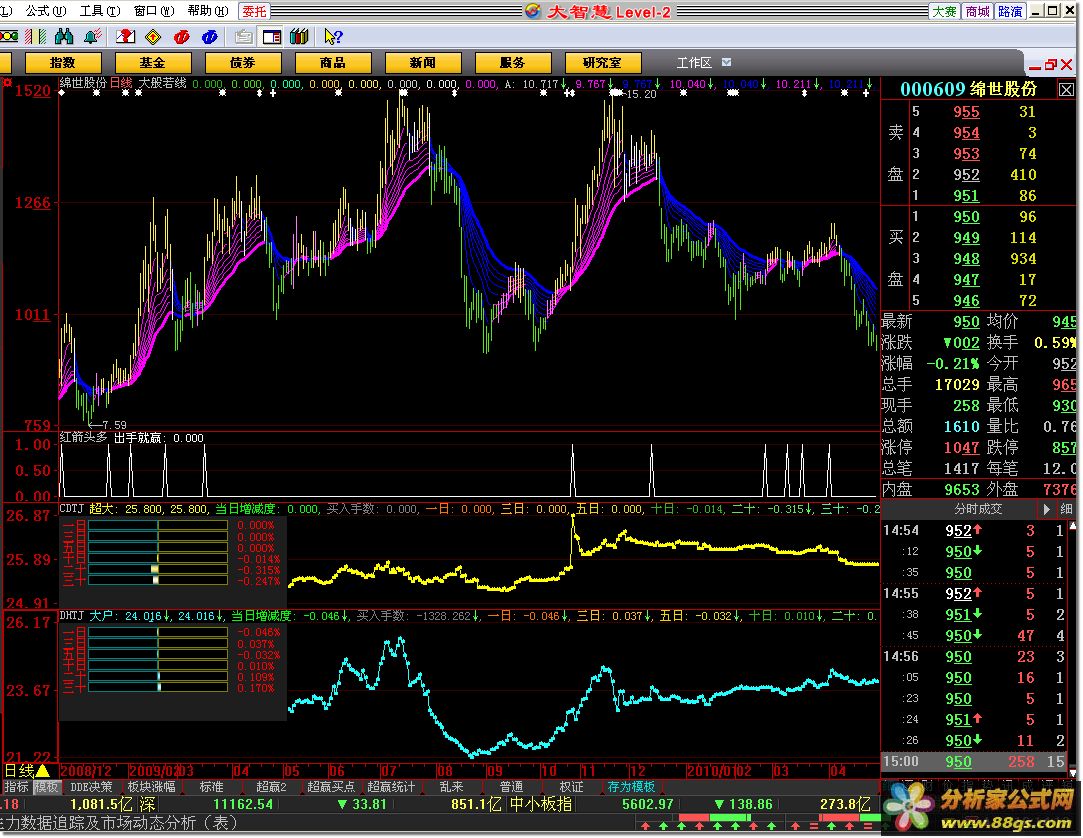Expand the 工作区 workspace dropdown
Viewport: 1083px width, 838px height.
click(726, 63)
